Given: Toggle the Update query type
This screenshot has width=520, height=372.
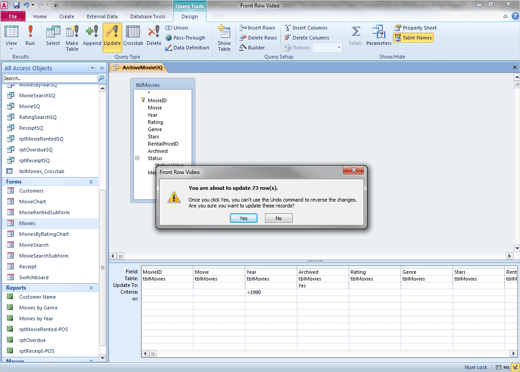Looking at the screenshot, I should [x=112, y=37].
